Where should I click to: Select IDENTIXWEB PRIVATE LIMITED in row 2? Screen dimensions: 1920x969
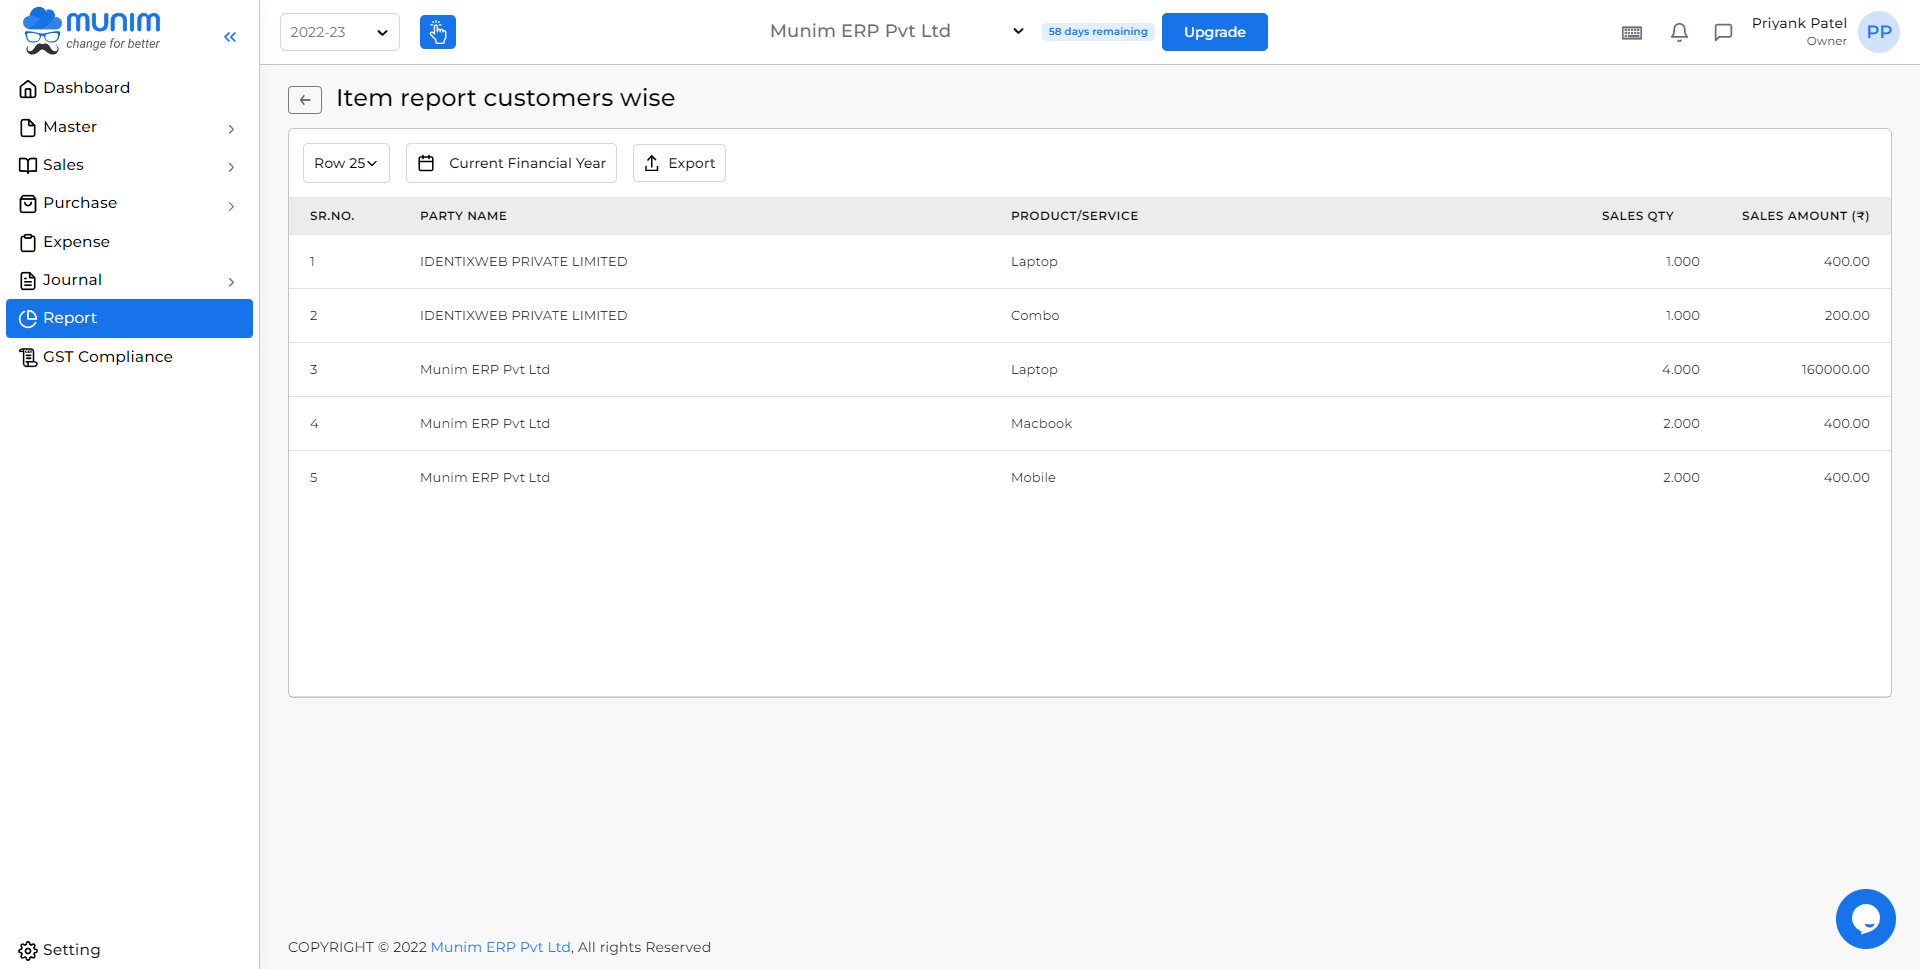(524, 316)
